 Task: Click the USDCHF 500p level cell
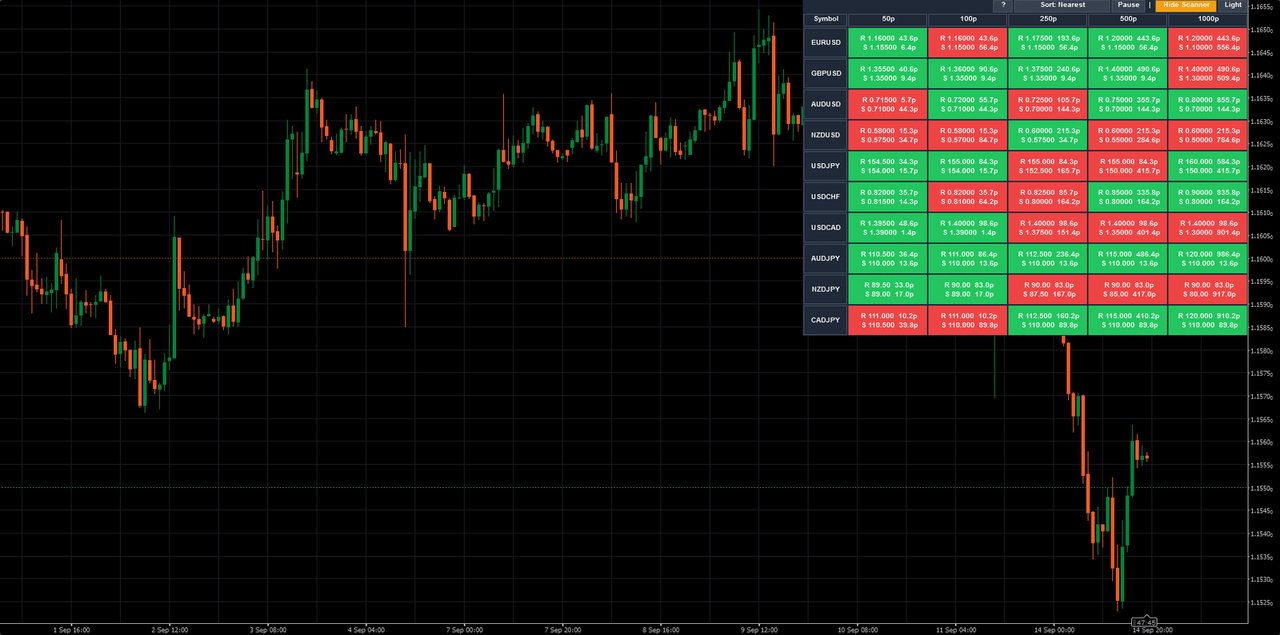(x=1128, y=197)
